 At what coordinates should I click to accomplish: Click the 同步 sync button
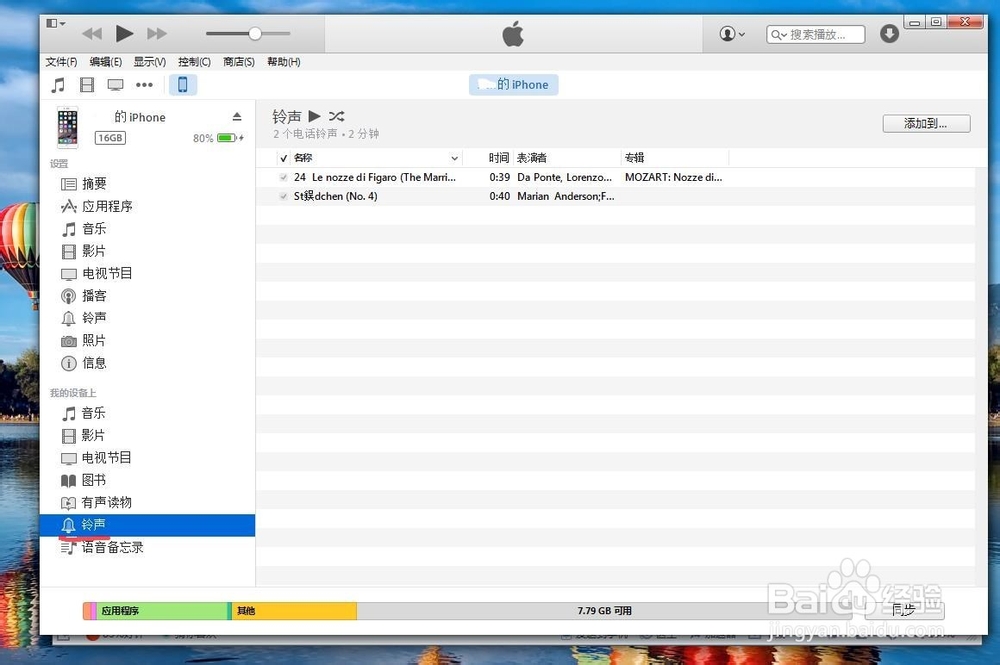904,610
